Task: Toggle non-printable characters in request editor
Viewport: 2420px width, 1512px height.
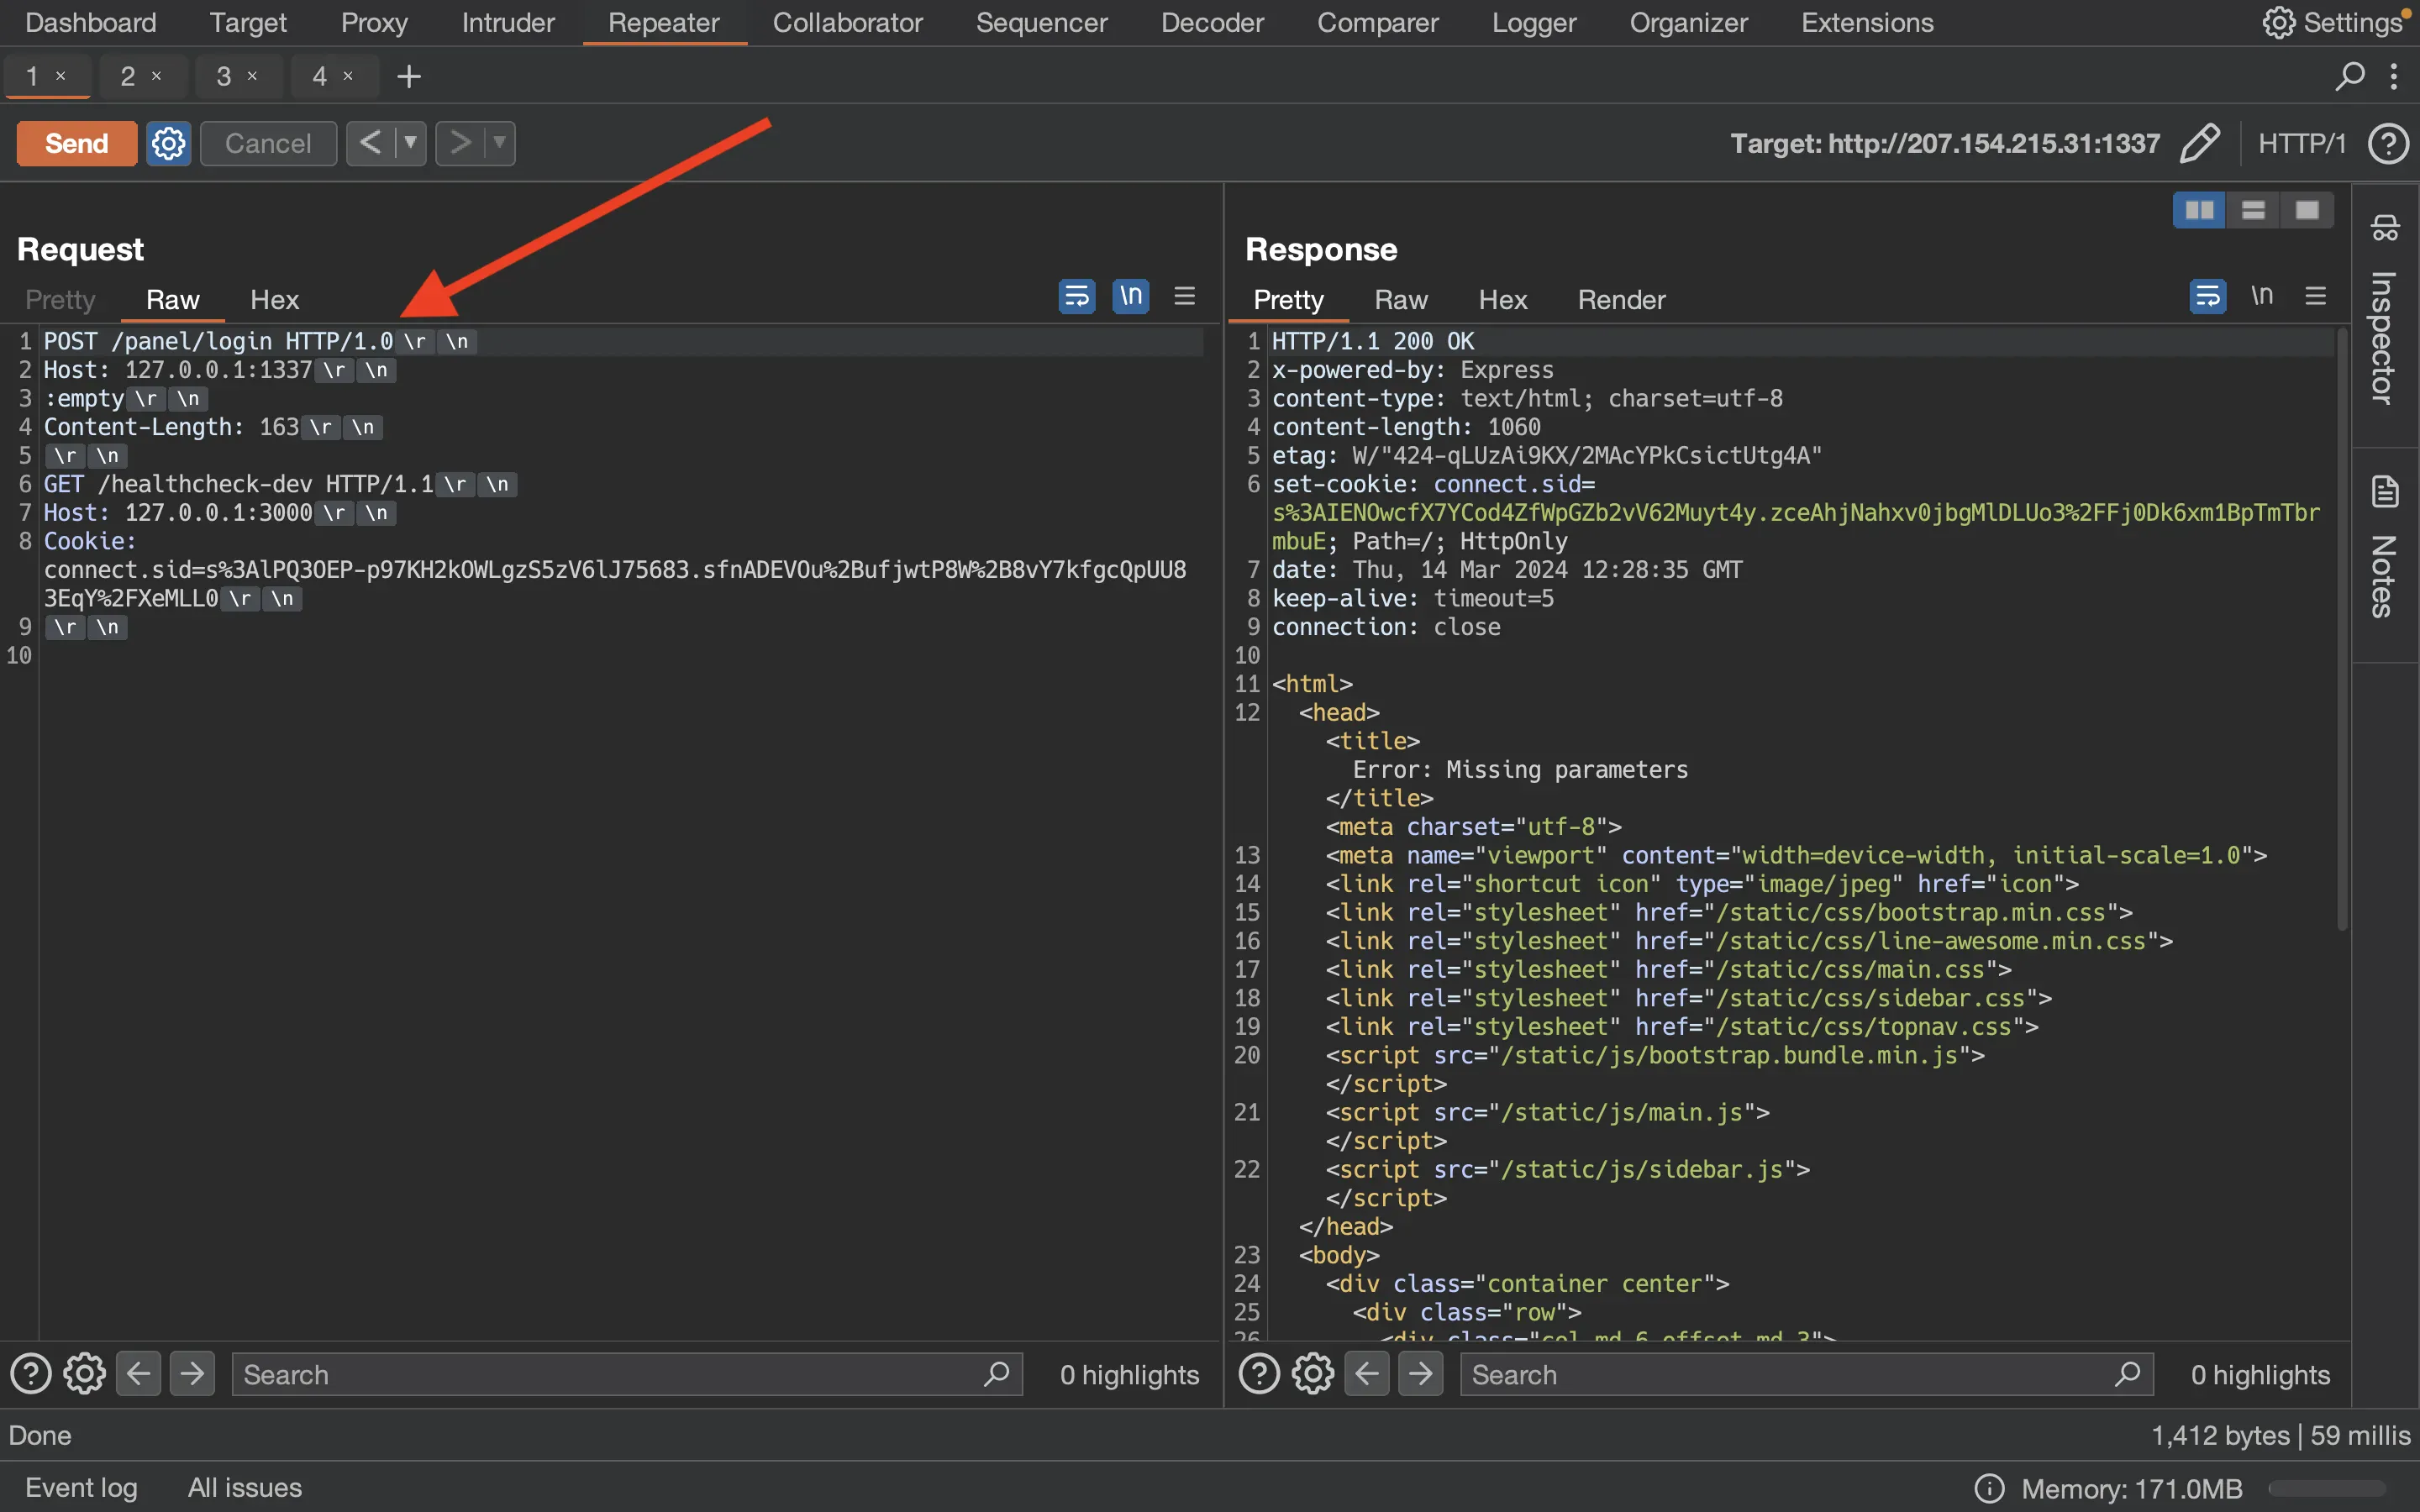Action: click(x=1131, y=296)
